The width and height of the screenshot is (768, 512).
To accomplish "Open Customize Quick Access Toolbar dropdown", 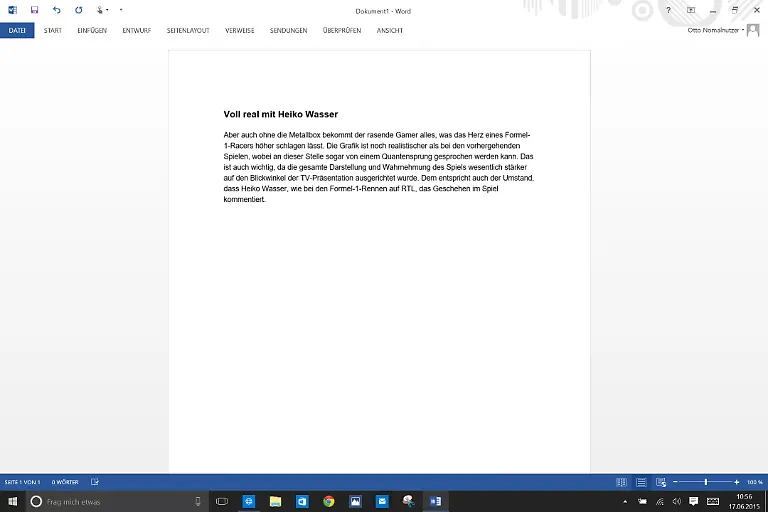I will [x=121, y=10].
